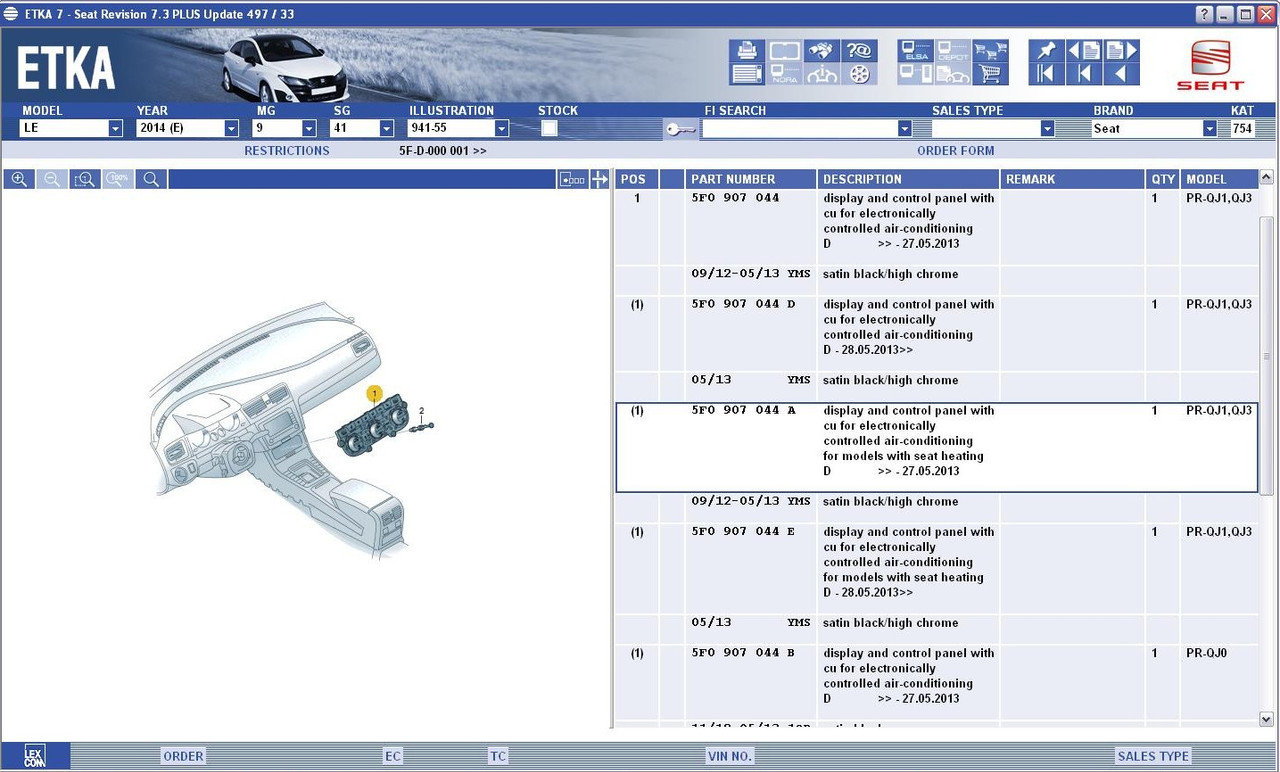
Task: Click the TC button in bottom bar
Action: 498,756
